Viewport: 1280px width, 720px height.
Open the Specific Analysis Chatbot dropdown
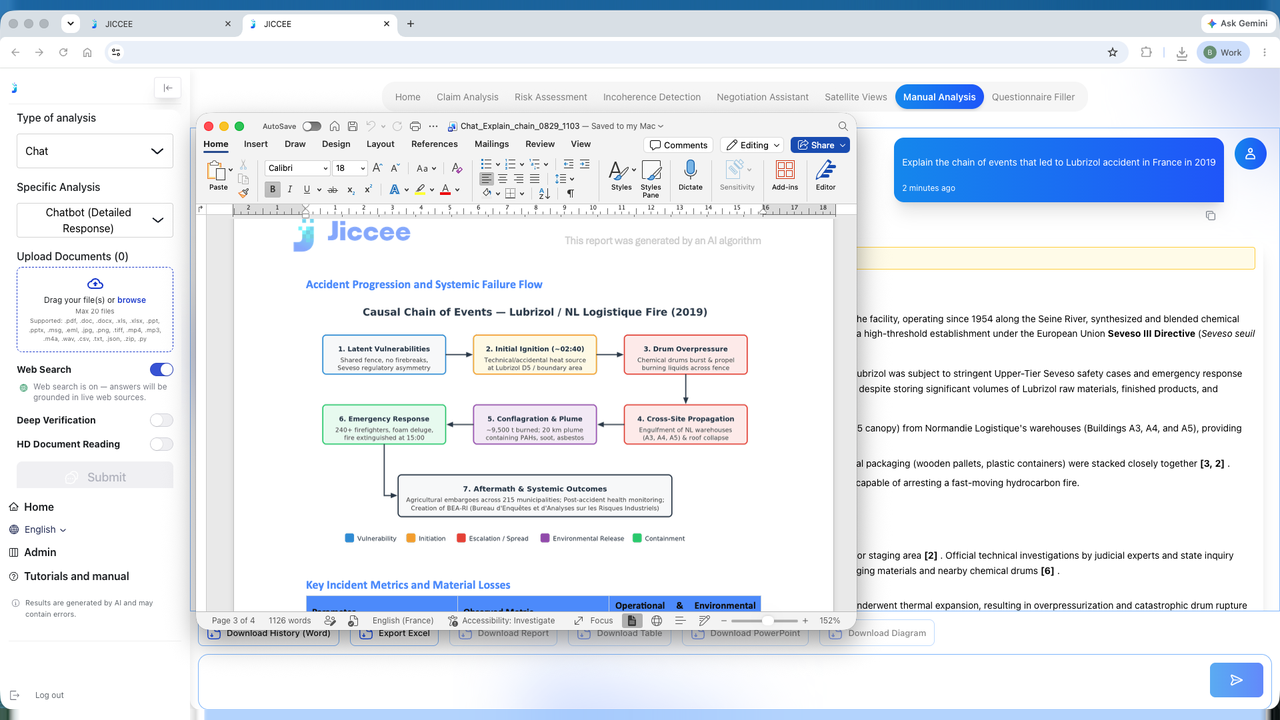click(95, 220)
